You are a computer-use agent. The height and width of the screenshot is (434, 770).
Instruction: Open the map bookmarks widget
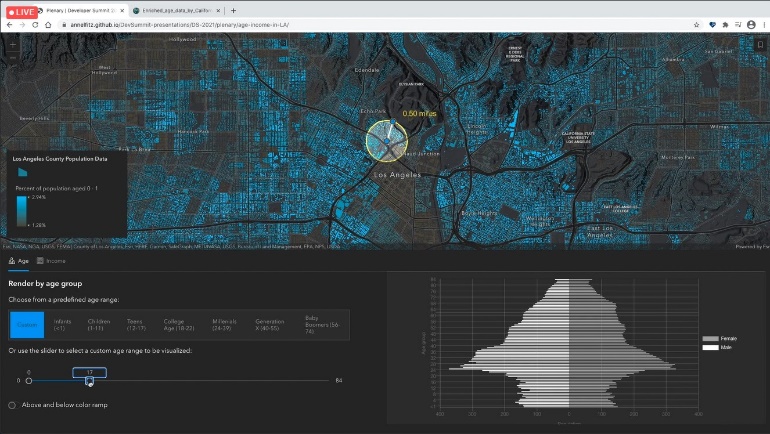[x=760, y=44]
